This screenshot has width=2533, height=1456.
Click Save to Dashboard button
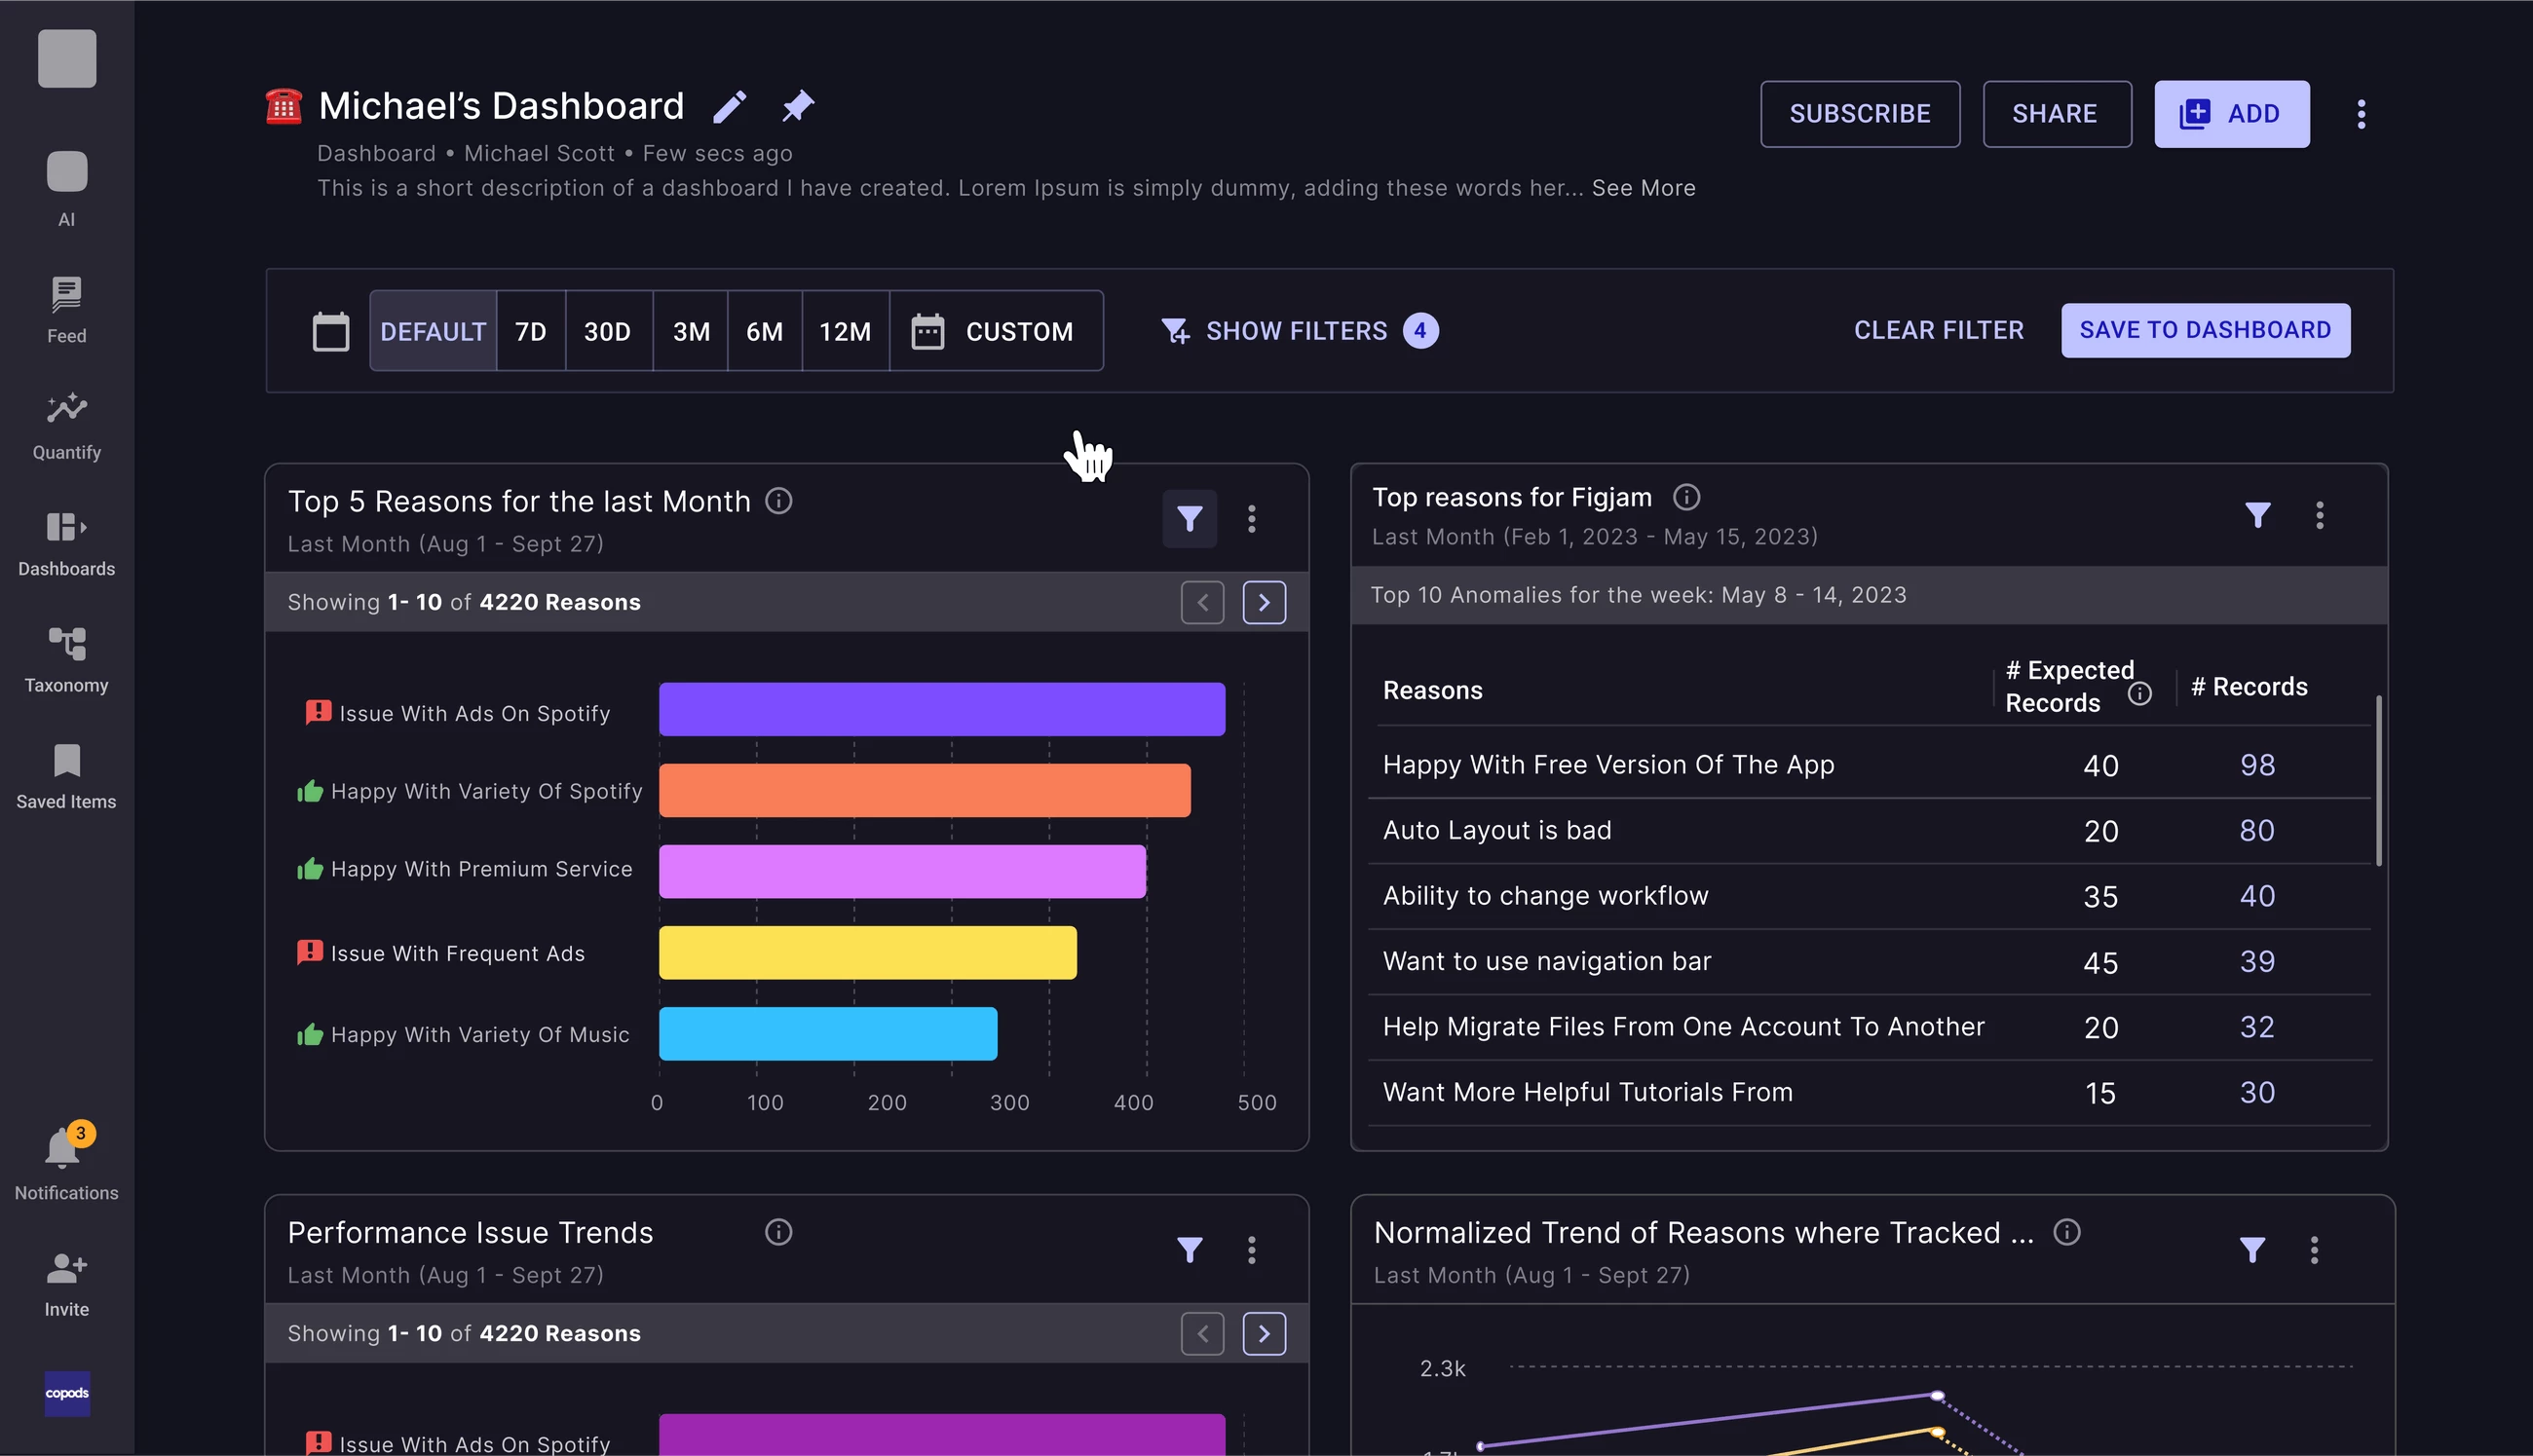(x=2205, y=330)
